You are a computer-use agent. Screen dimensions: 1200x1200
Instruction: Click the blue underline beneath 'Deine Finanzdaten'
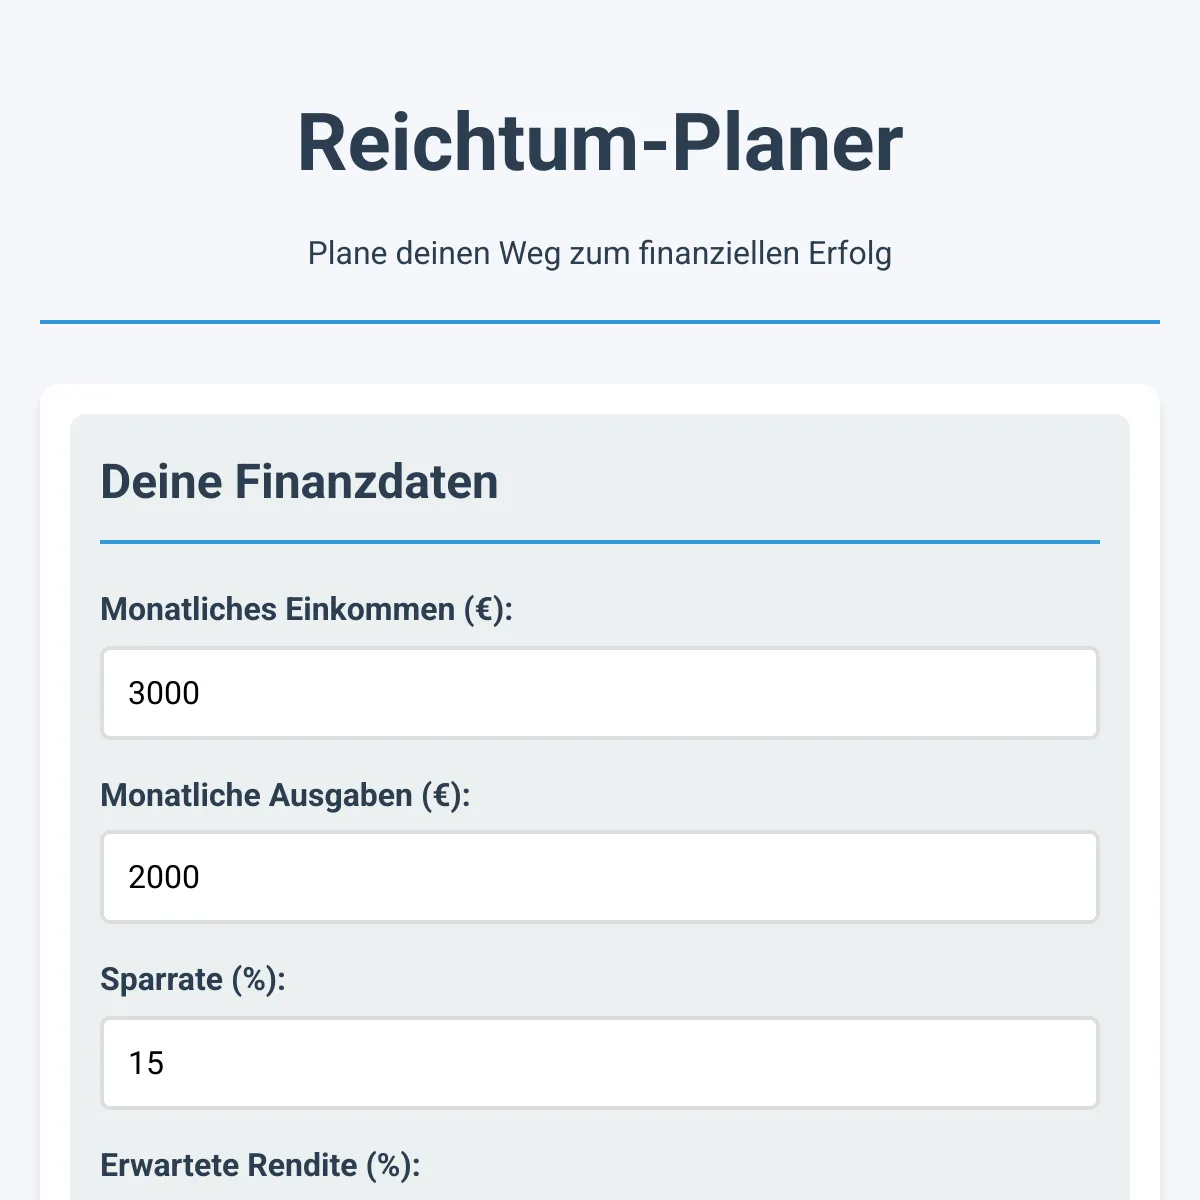600,542
